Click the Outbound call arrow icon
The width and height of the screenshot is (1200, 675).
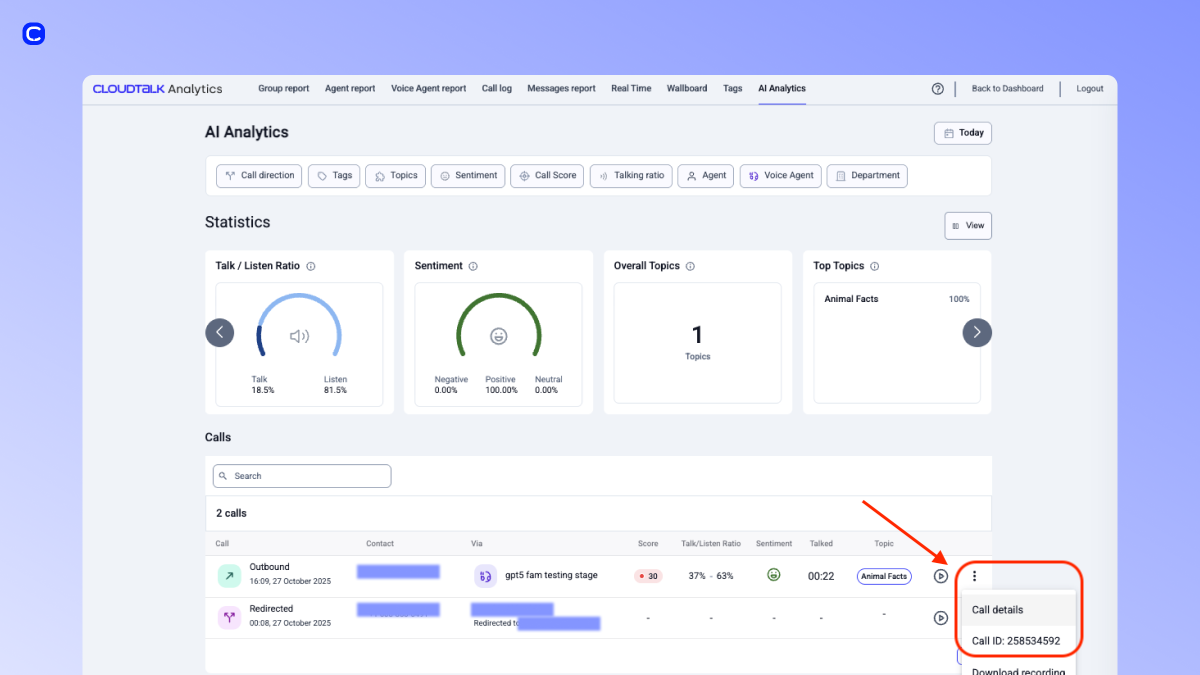(x=229, y=576)
